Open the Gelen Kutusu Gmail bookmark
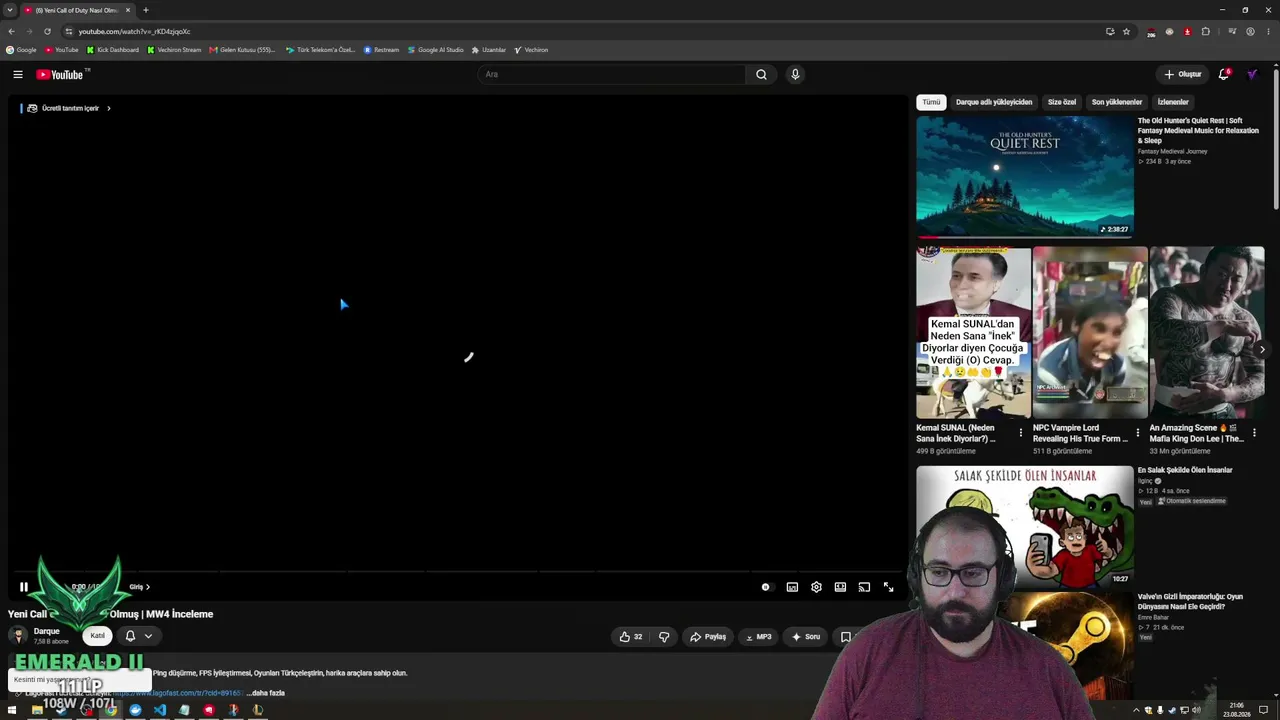The height and width of the screenshot is (720, 1280). coord(242,50)
